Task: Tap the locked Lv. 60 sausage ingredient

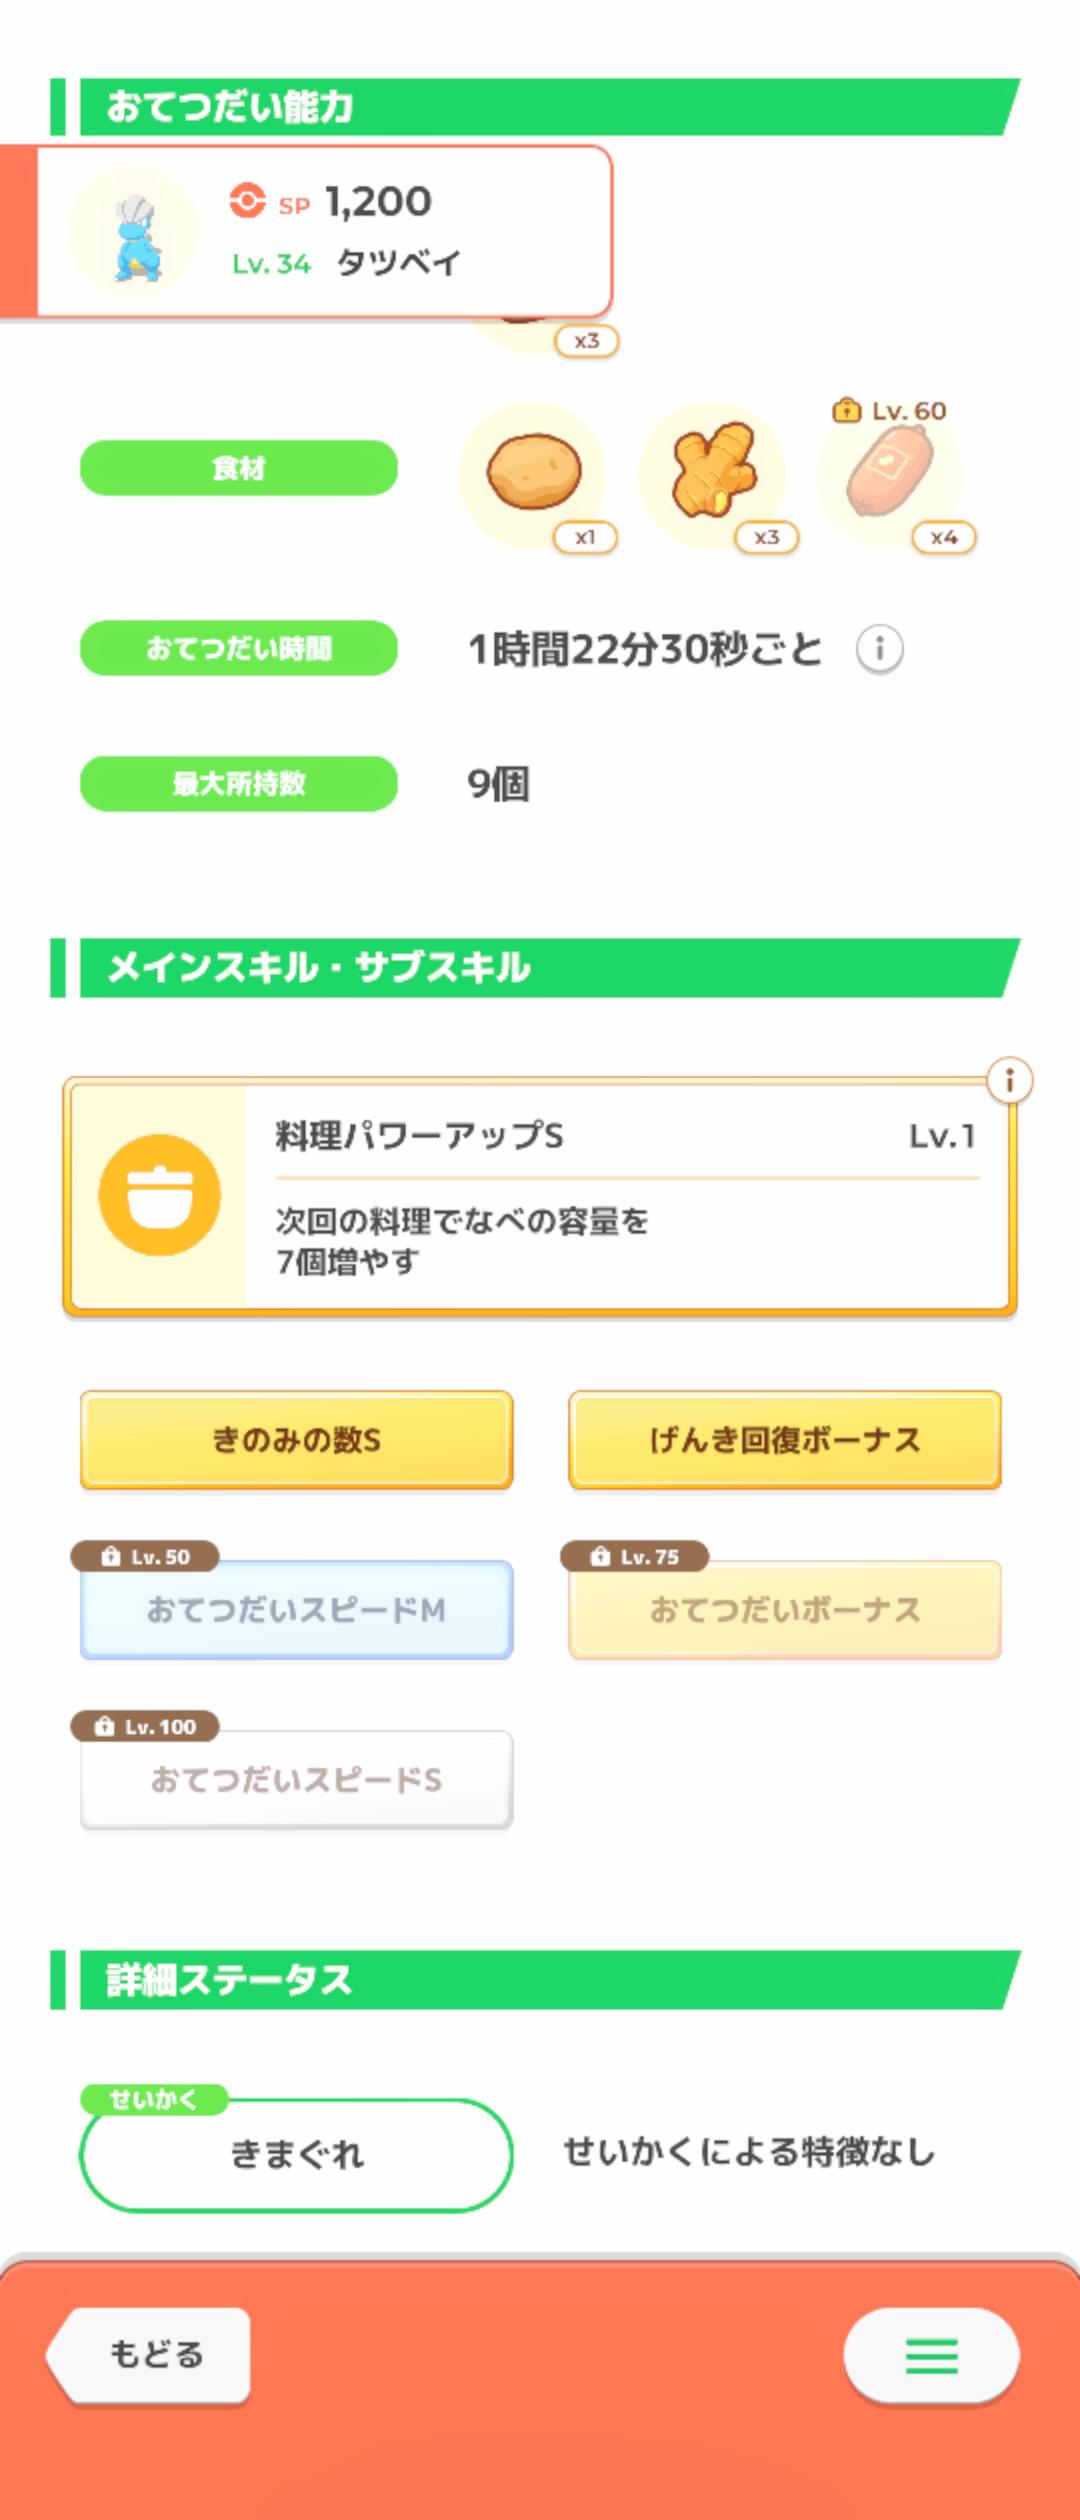Action: tap(890, 472)
